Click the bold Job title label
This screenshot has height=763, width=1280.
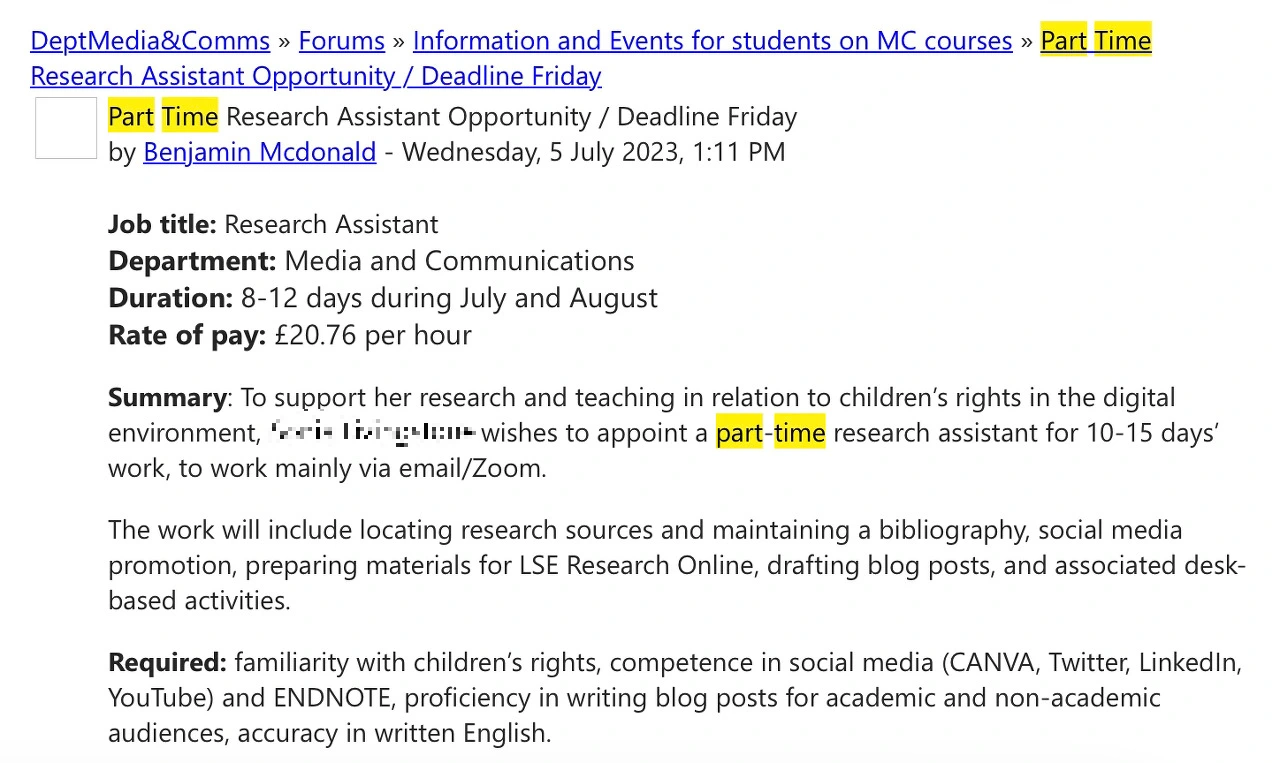point(162,224)
